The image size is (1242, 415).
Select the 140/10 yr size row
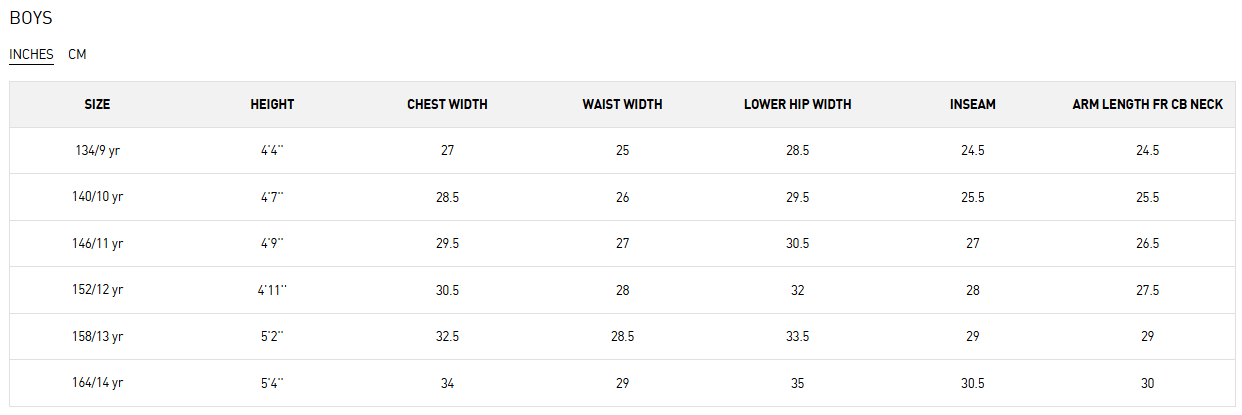(x=97, y=197)
